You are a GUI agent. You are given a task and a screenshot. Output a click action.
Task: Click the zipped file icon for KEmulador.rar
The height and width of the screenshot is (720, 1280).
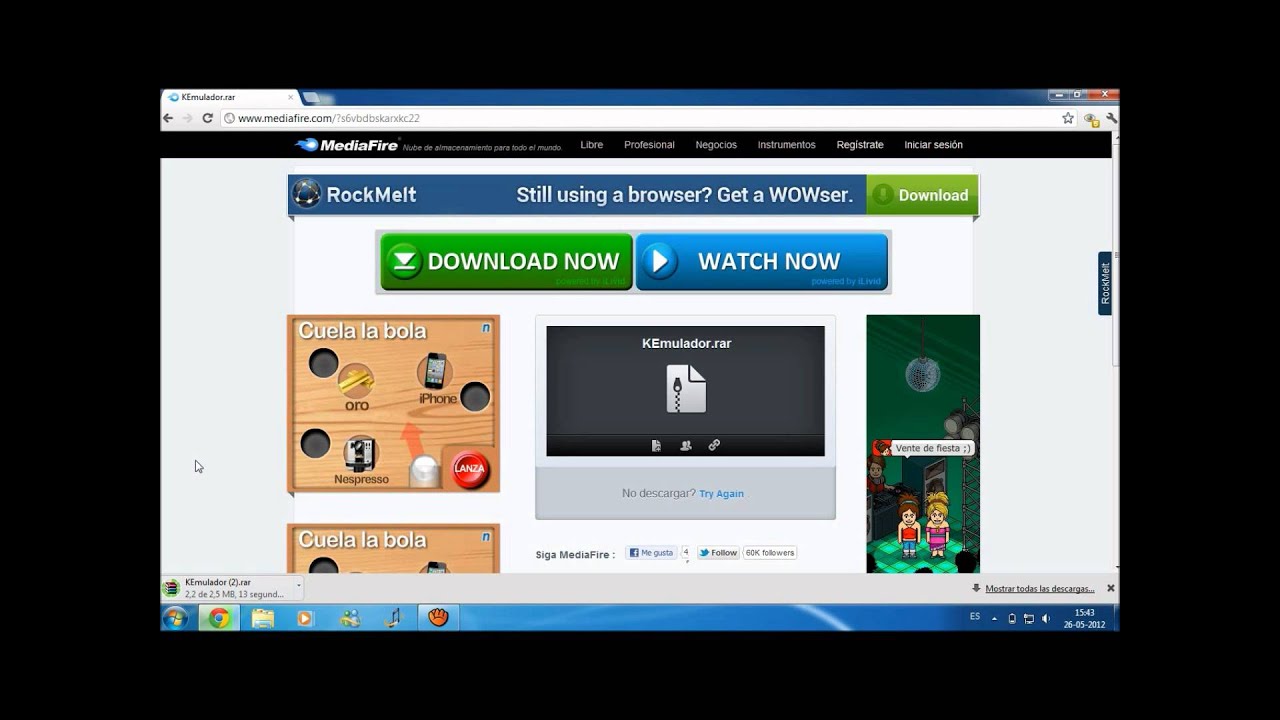(686, 388)
